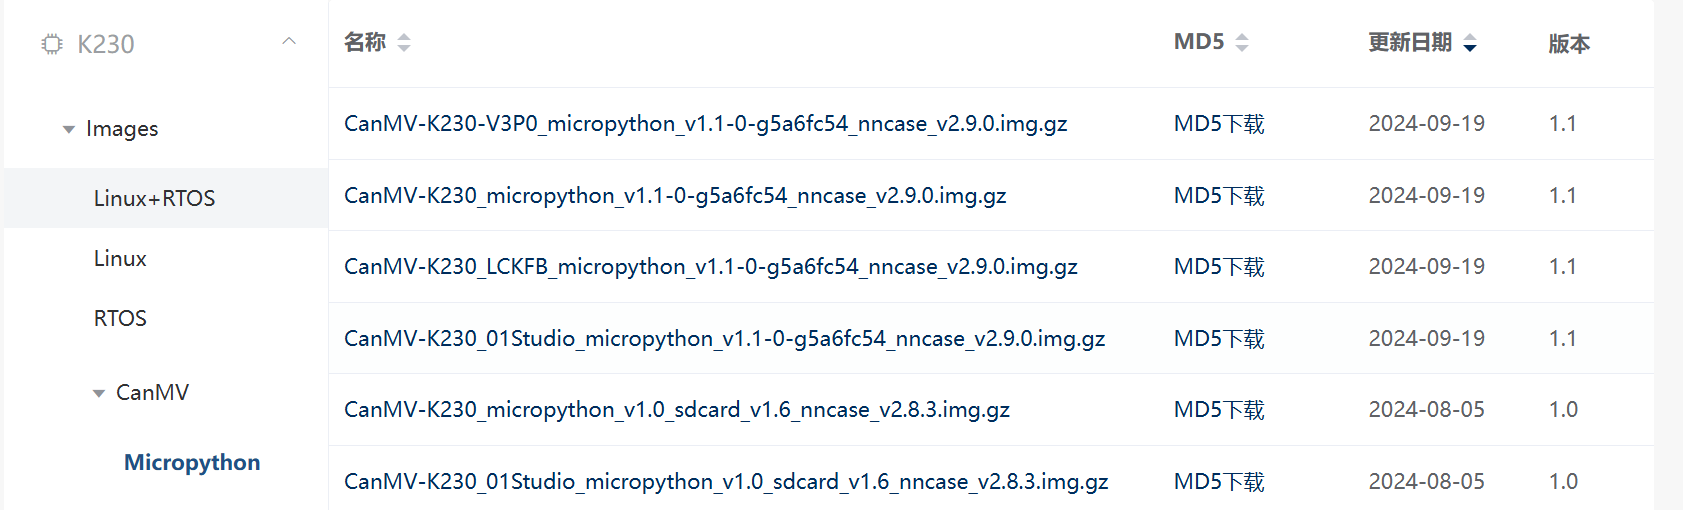Click the version column header
This screenshot has width=1683, height=510.
click(1568, 43)
